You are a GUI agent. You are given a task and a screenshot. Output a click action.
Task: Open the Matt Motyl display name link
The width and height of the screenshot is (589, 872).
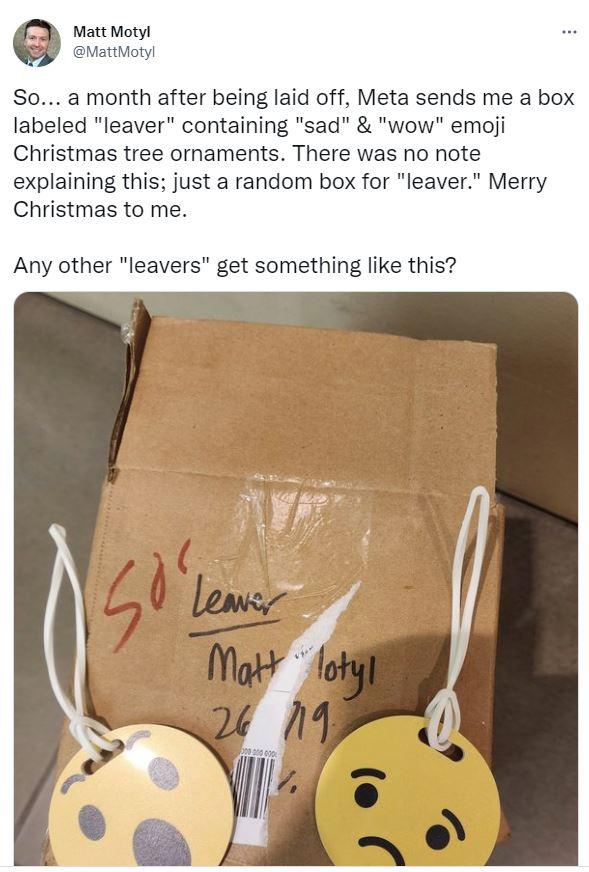[112, 32]
